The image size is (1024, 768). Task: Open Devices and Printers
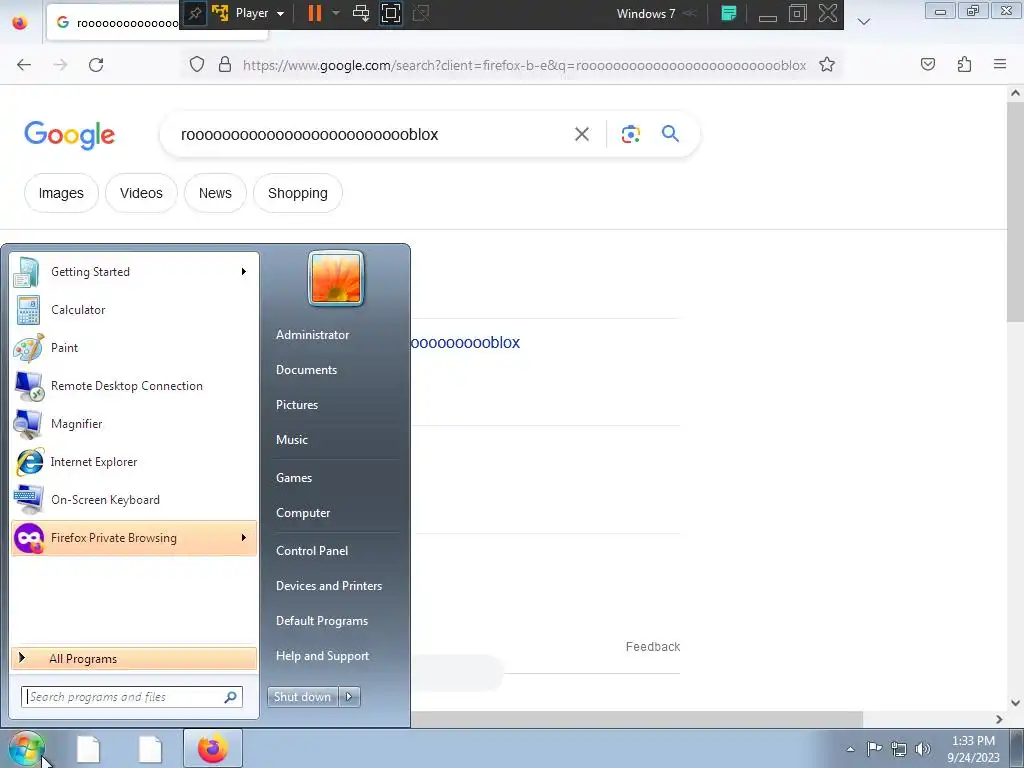328,586
